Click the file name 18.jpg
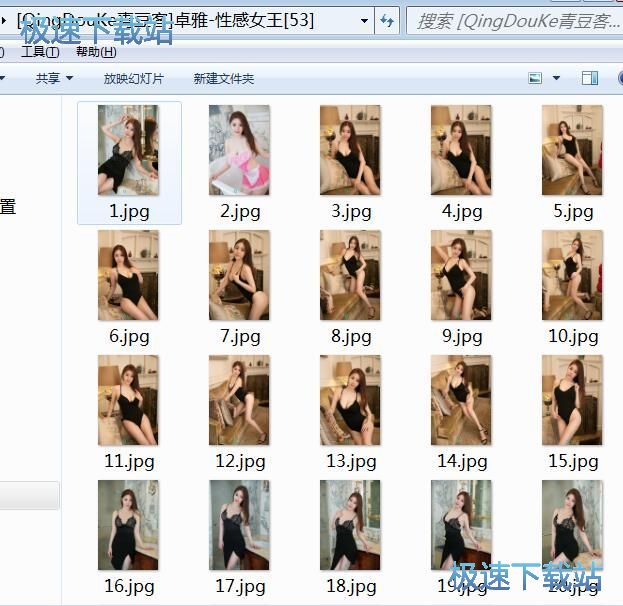 pos(351,587)
